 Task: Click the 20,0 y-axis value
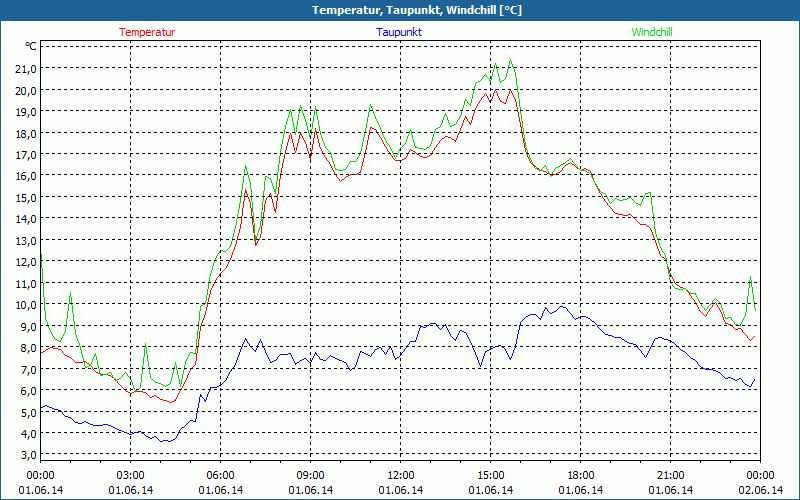point(26,90)
